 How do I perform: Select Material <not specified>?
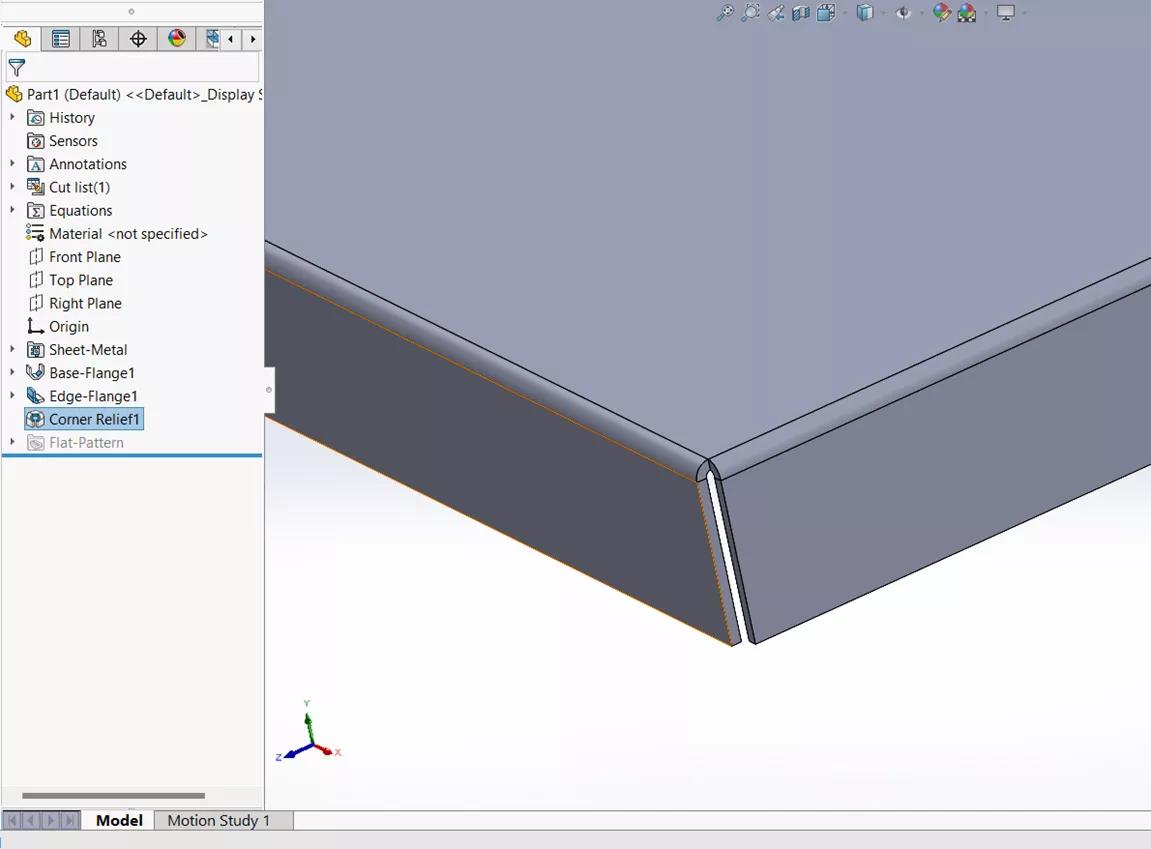click(x=117, y=234)
